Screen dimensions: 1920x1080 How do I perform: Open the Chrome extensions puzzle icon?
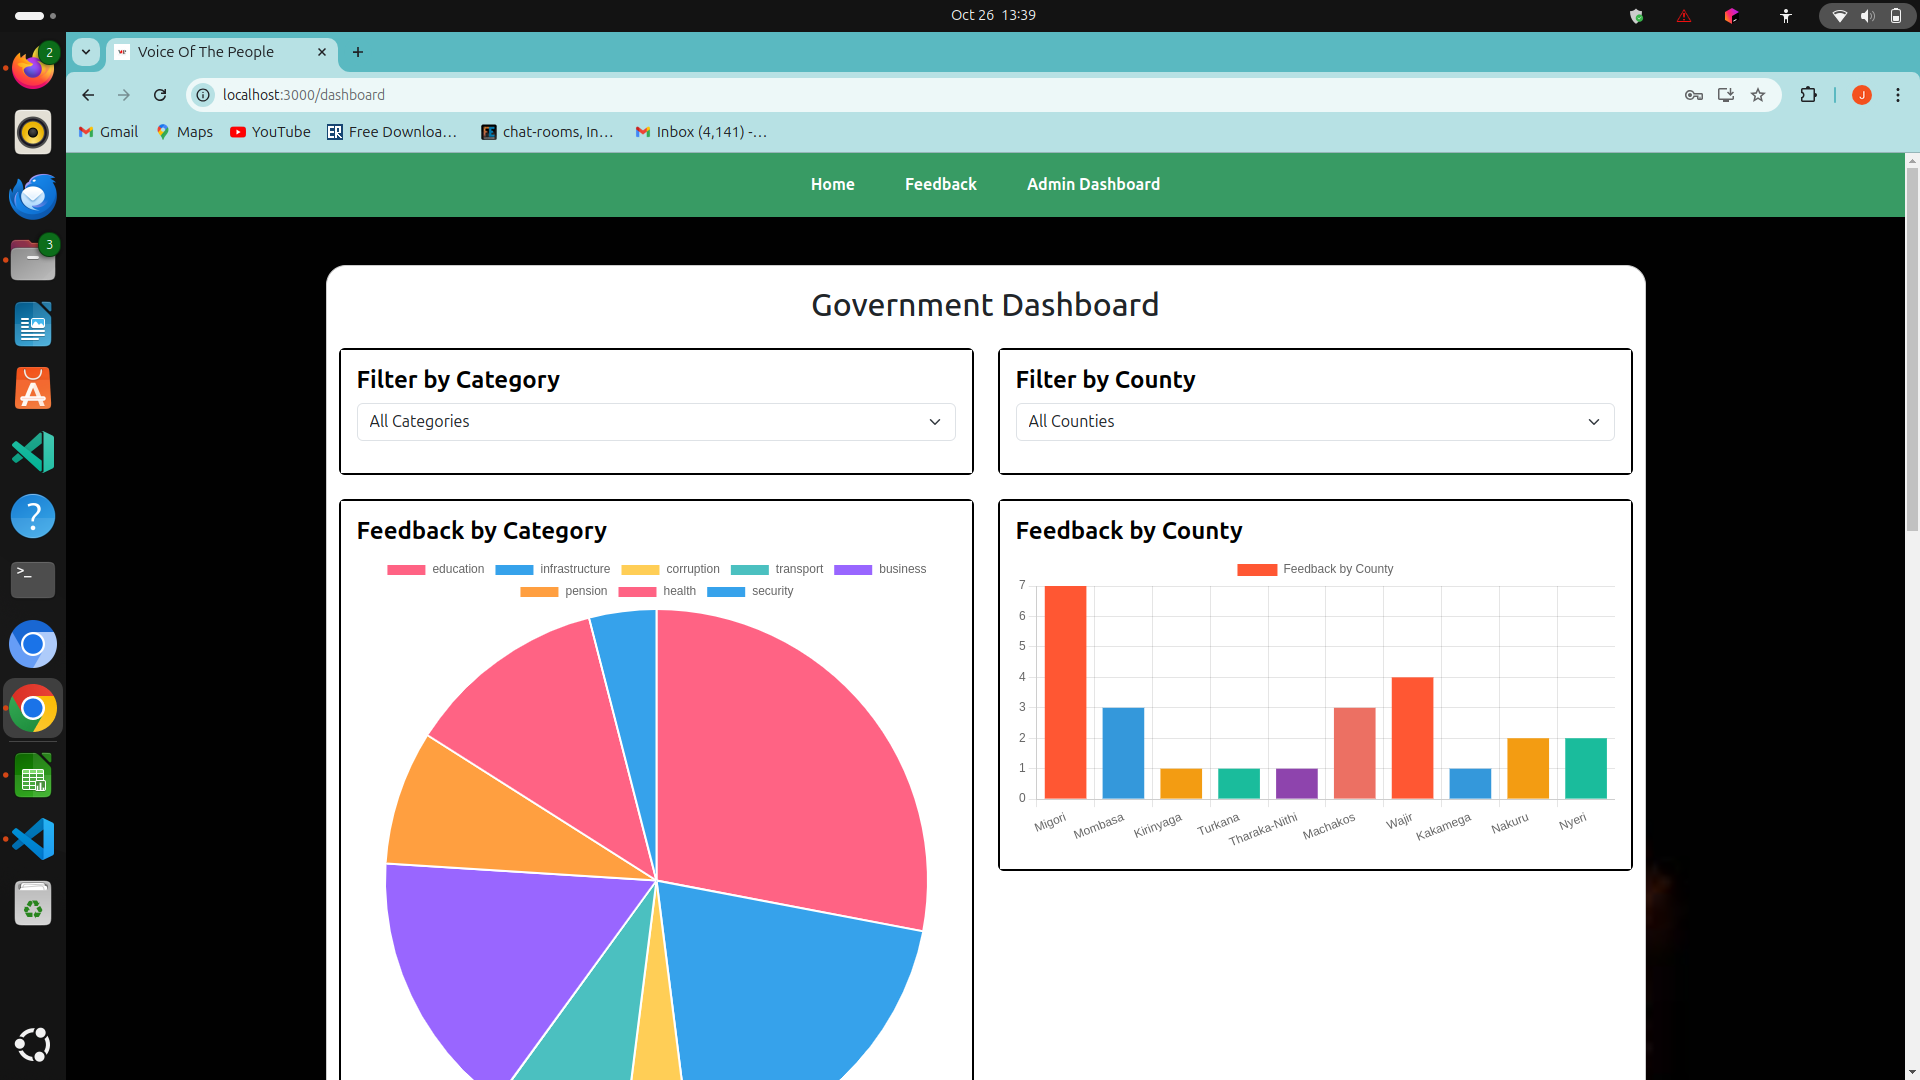[x=1808, y=95]
